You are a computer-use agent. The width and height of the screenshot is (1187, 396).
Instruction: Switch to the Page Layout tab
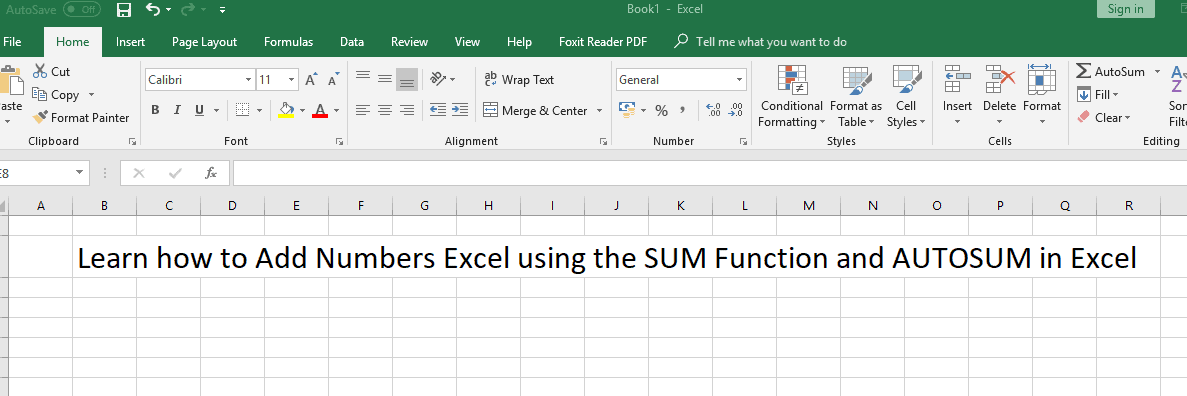point(204,42)
